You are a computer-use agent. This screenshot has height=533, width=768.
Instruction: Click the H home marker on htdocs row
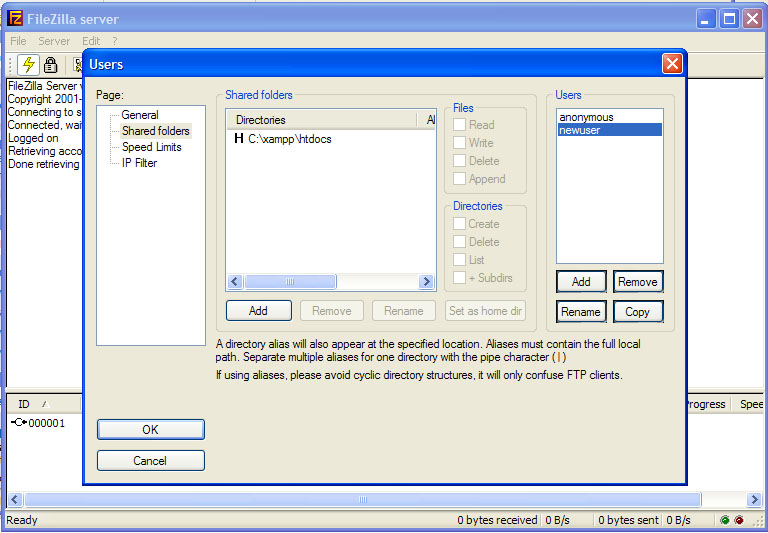tap(239, 139)
